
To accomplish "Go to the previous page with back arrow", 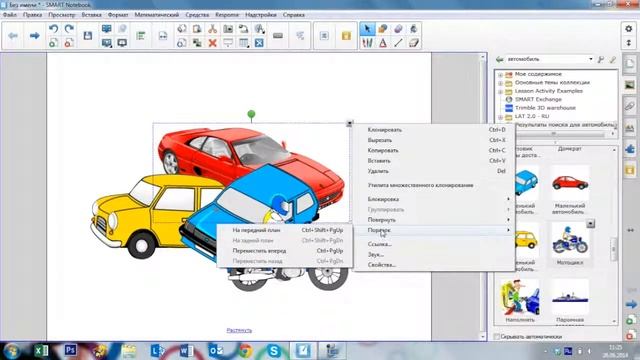I will pos(13,36).
